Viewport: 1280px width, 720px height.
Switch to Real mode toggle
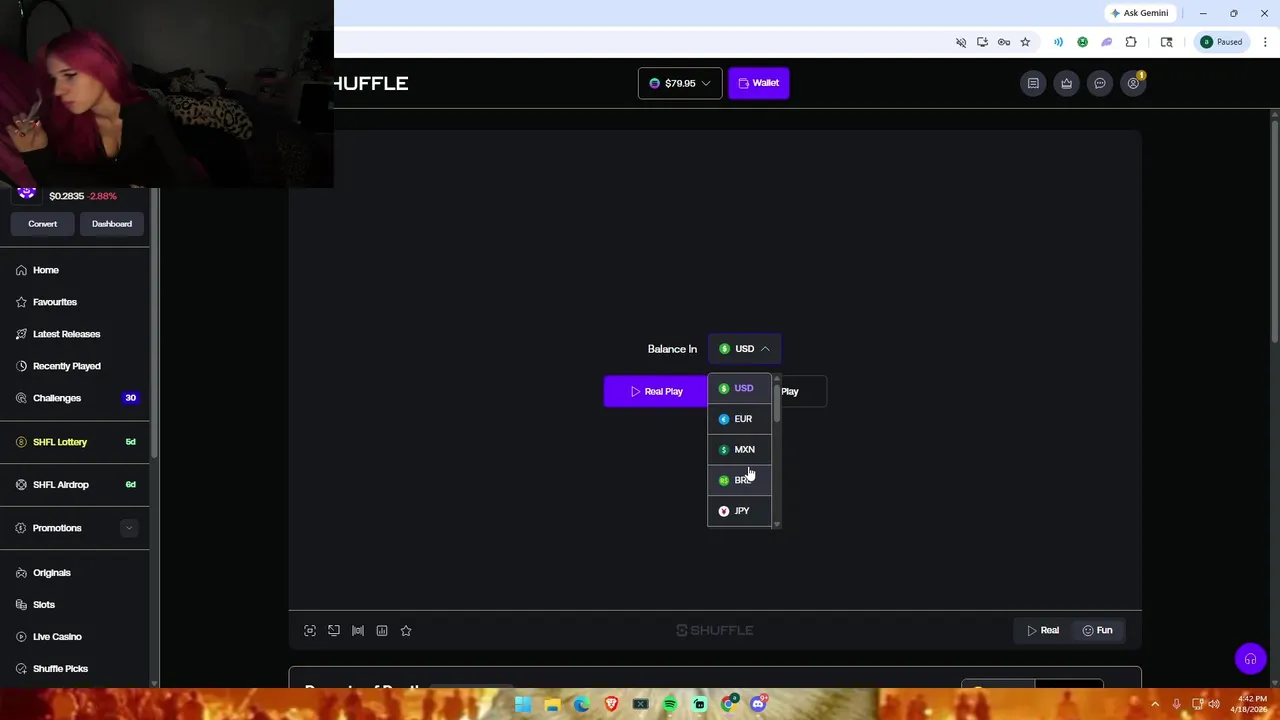[x=1043, y=630]
